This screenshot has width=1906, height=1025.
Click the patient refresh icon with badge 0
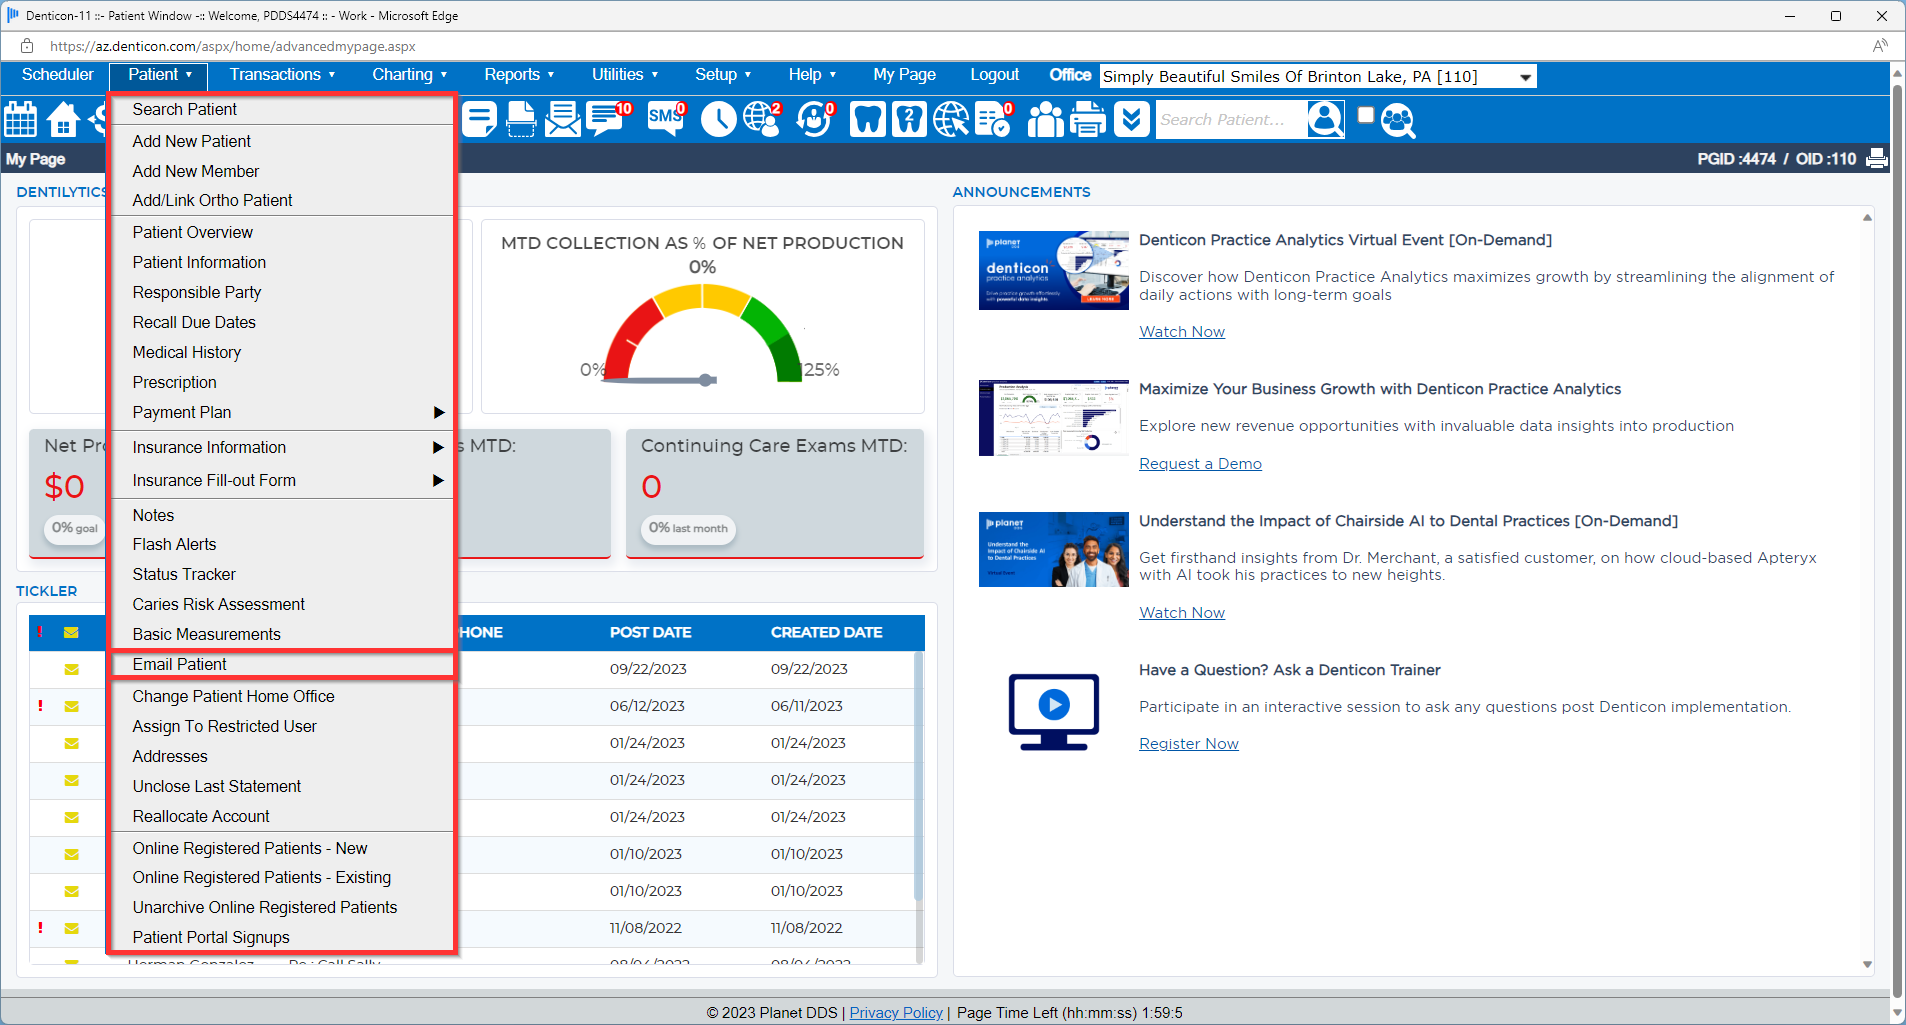coord(815,119)
